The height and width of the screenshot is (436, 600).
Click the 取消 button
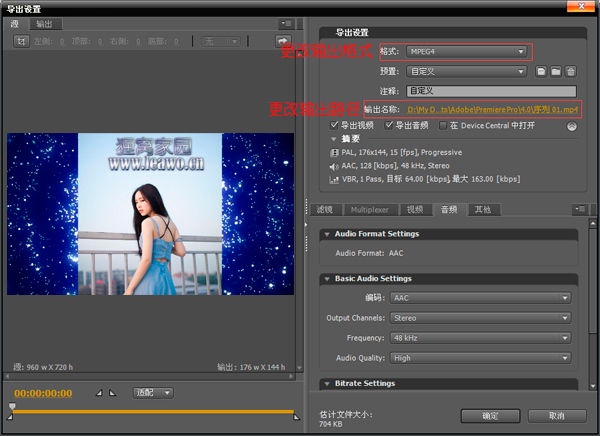(x=557, y=416)
